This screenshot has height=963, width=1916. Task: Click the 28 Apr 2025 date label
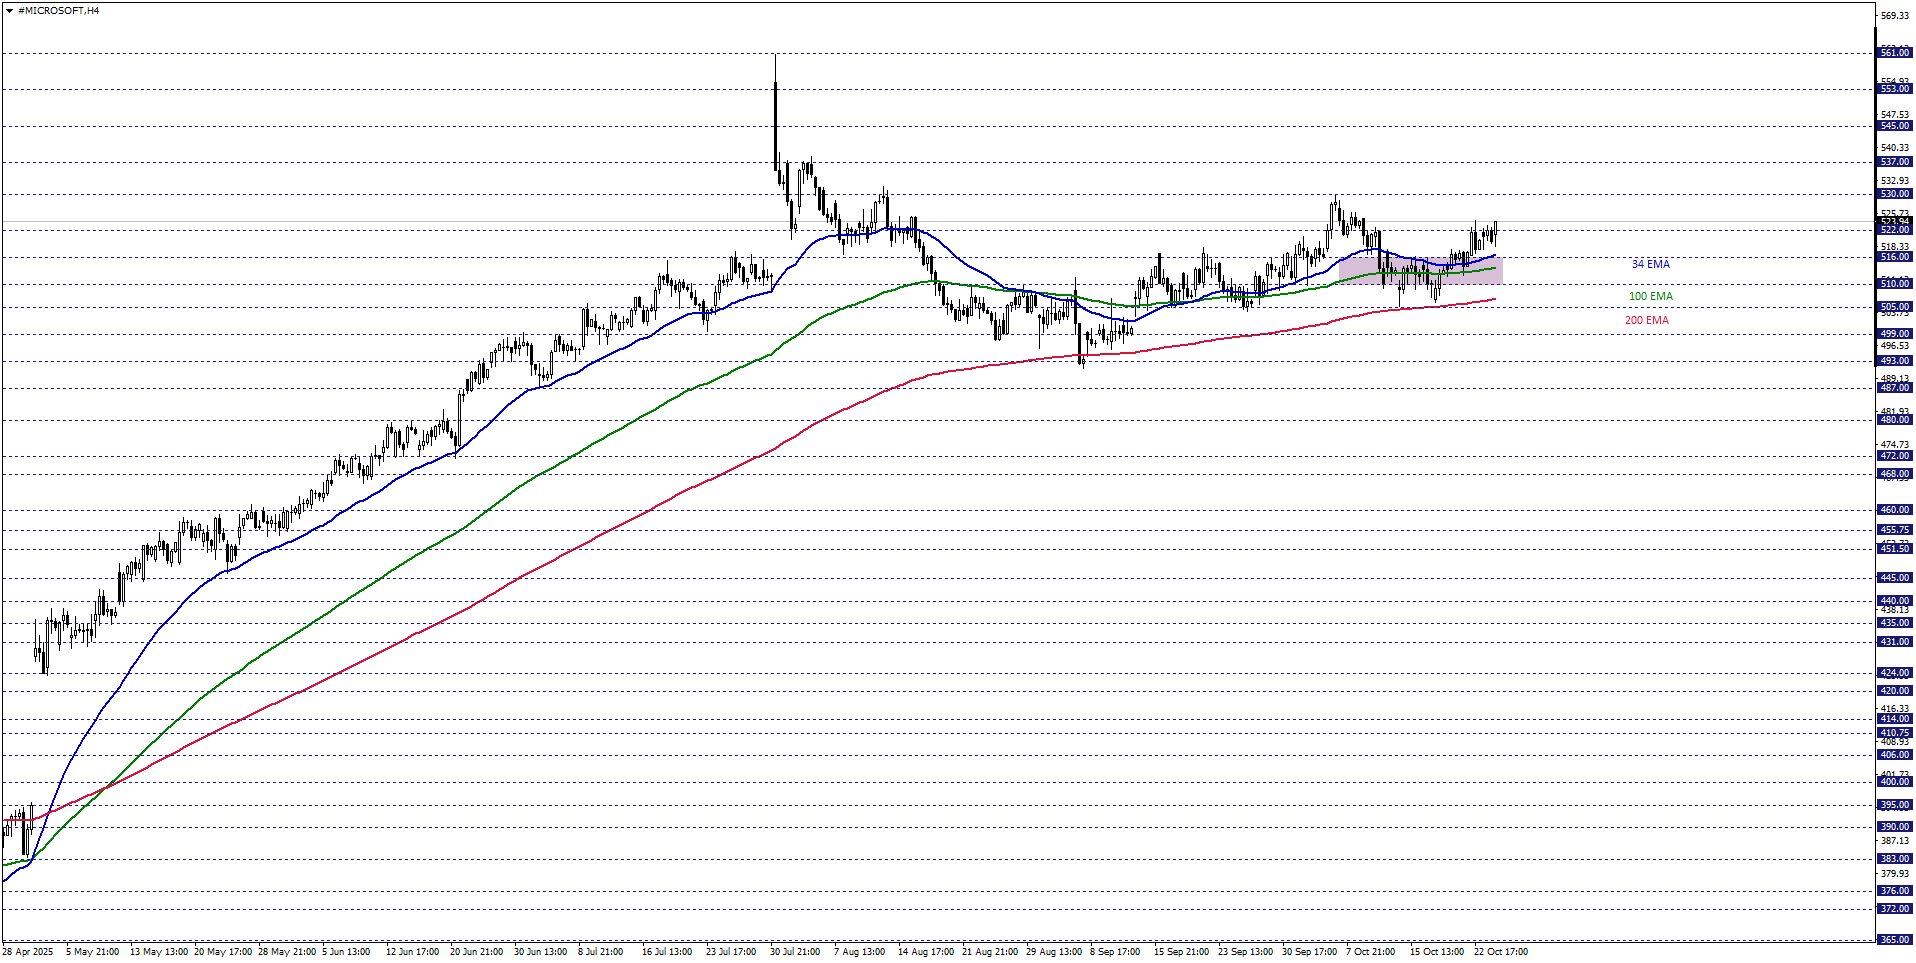pos(28,952)
